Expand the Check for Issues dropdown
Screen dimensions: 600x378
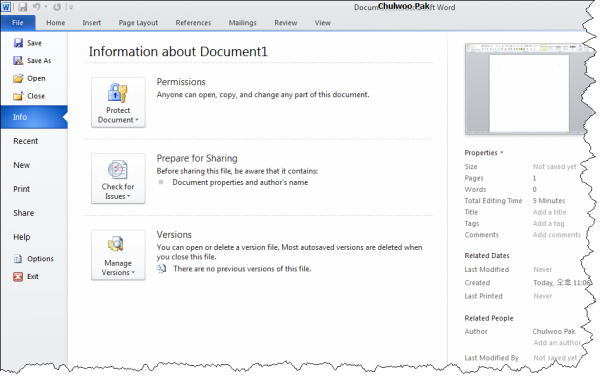pyautogui.click(x=118, y=179)
